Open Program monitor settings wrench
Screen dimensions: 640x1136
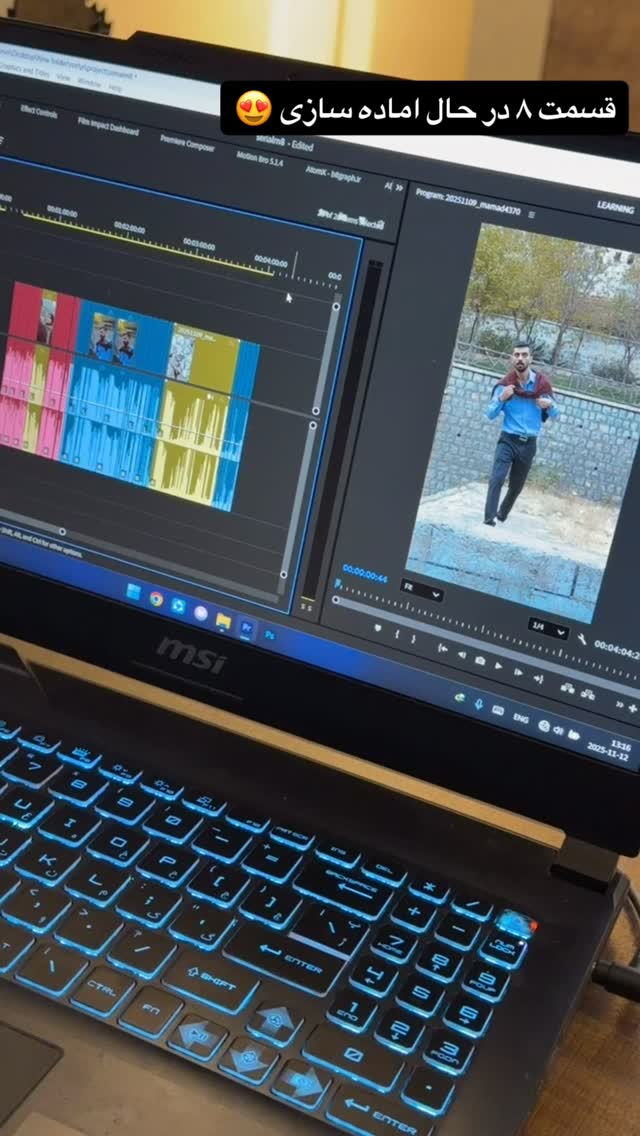[x=582, y=639]
